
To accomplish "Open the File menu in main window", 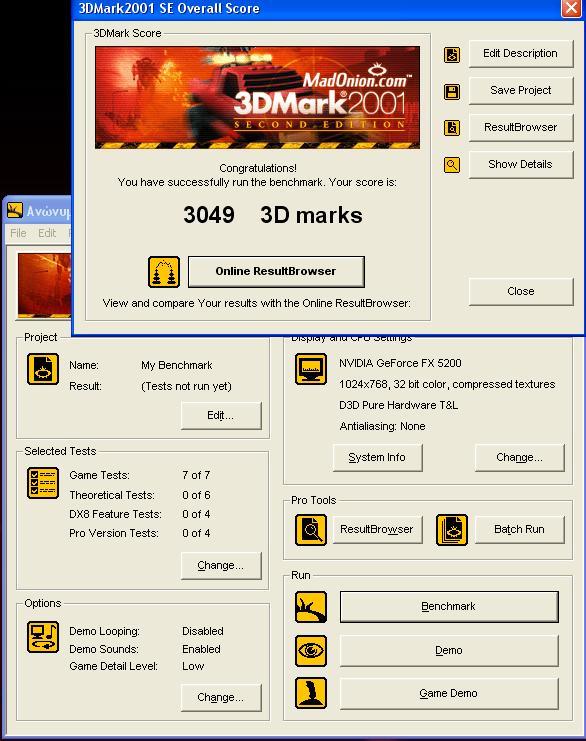I will pyautogui.click(x=18, y=233).
